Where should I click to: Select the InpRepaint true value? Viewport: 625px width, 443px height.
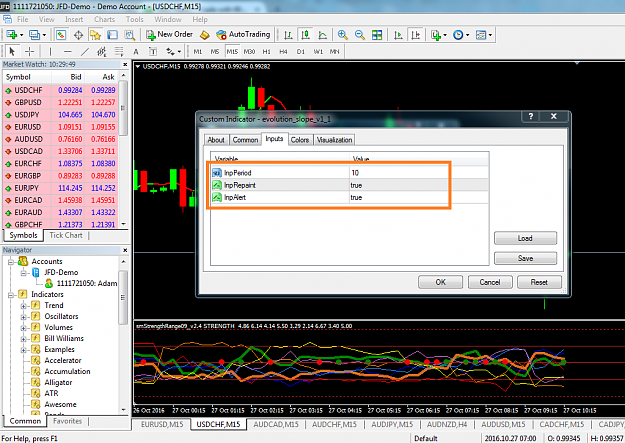(419, 185)
